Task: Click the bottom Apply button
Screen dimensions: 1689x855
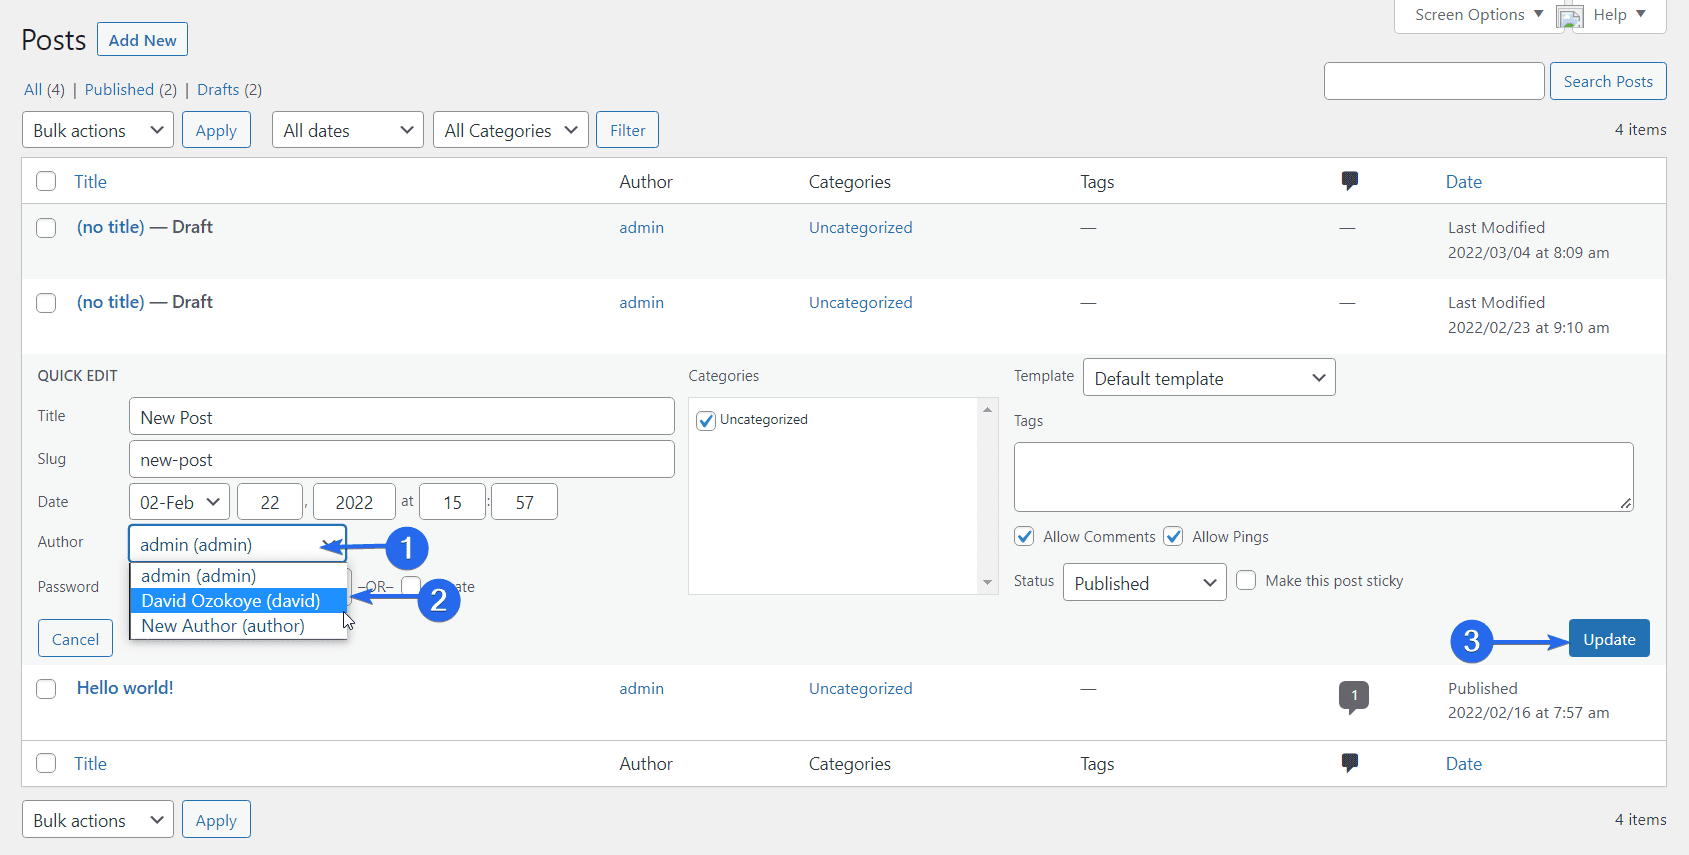Action: [x=216, y=820]
